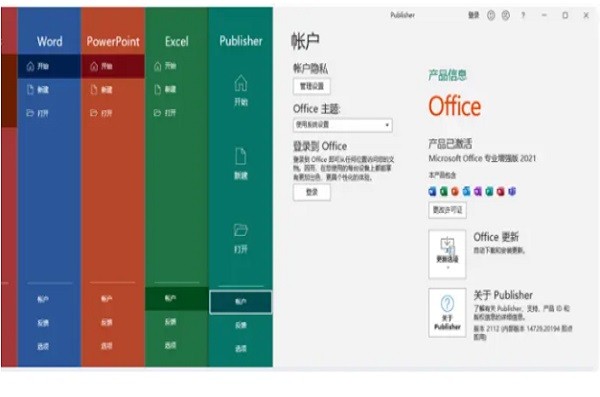This screenshot has width=600, height=397.
Task: Open the 更新选项 update options button
Action: click(x=447, y=254)
